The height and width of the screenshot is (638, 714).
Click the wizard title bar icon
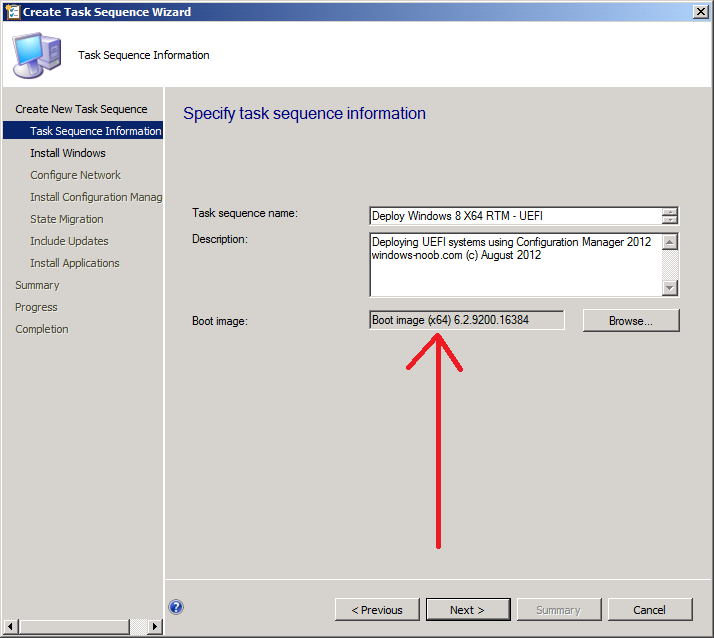pos(13,11)
